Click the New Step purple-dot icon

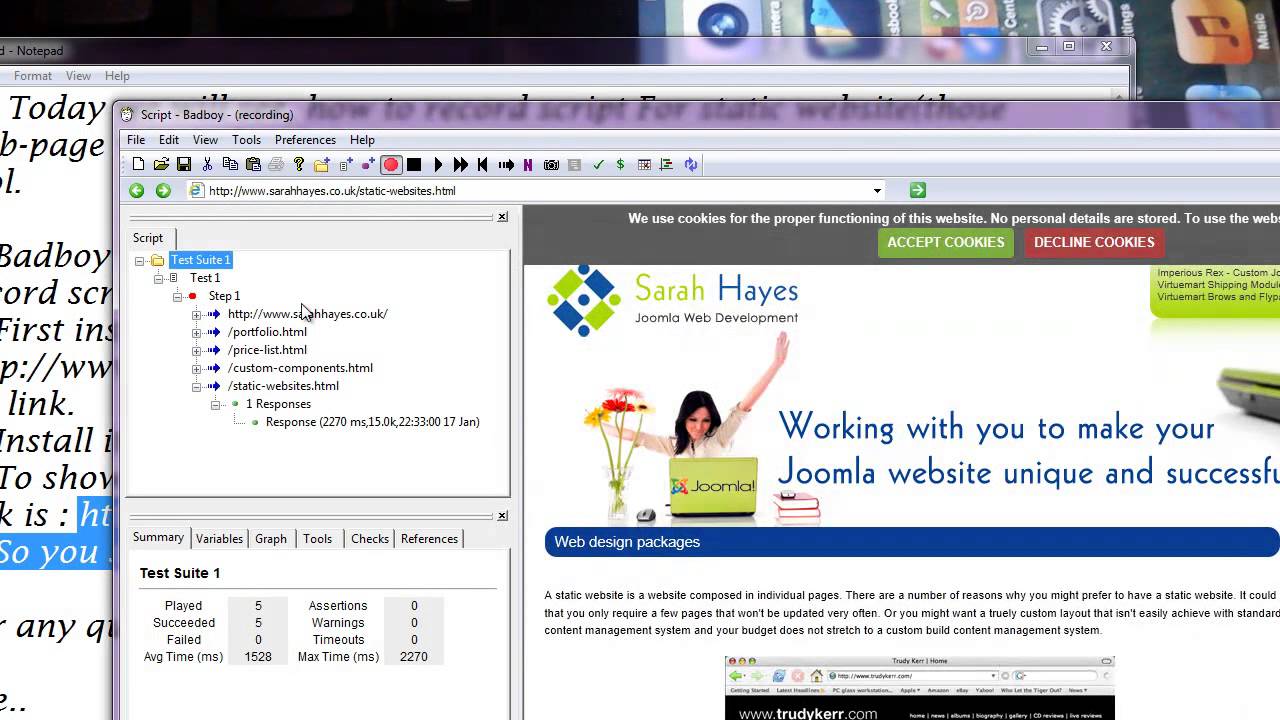tap(368, 165)
